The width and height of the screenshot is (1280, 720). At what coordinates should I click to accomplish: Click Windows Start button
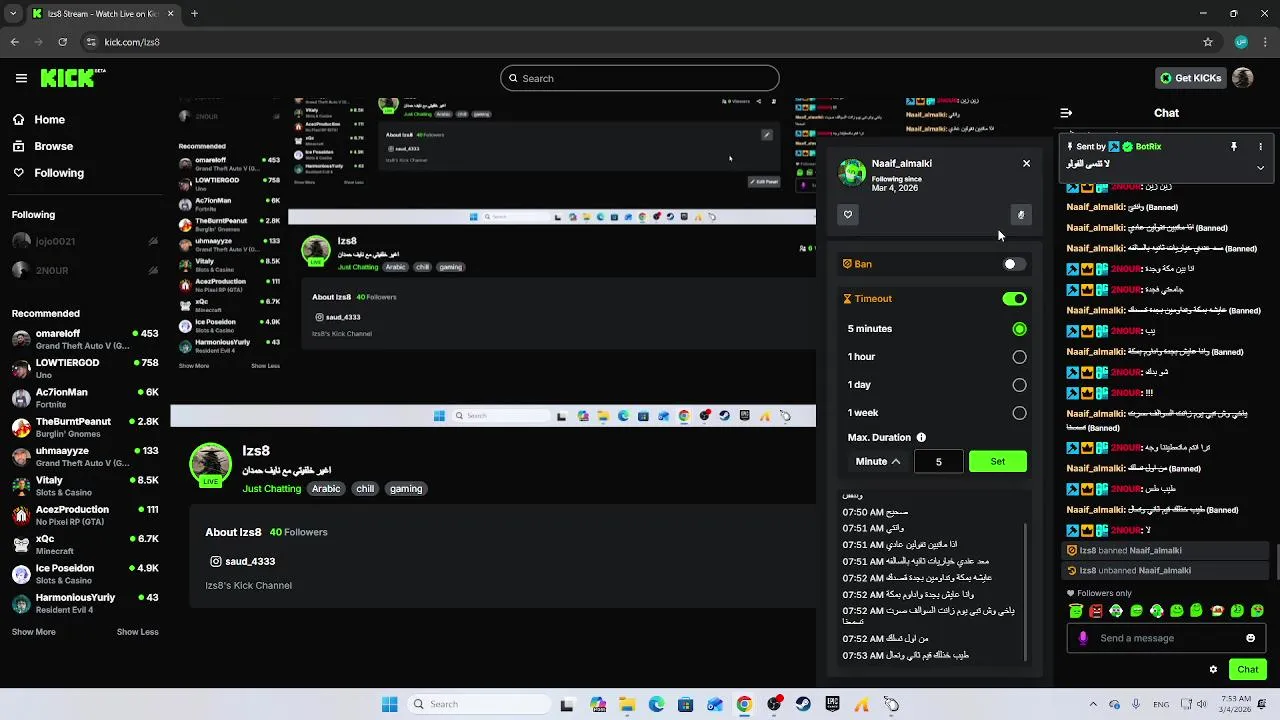coord(389,704)
